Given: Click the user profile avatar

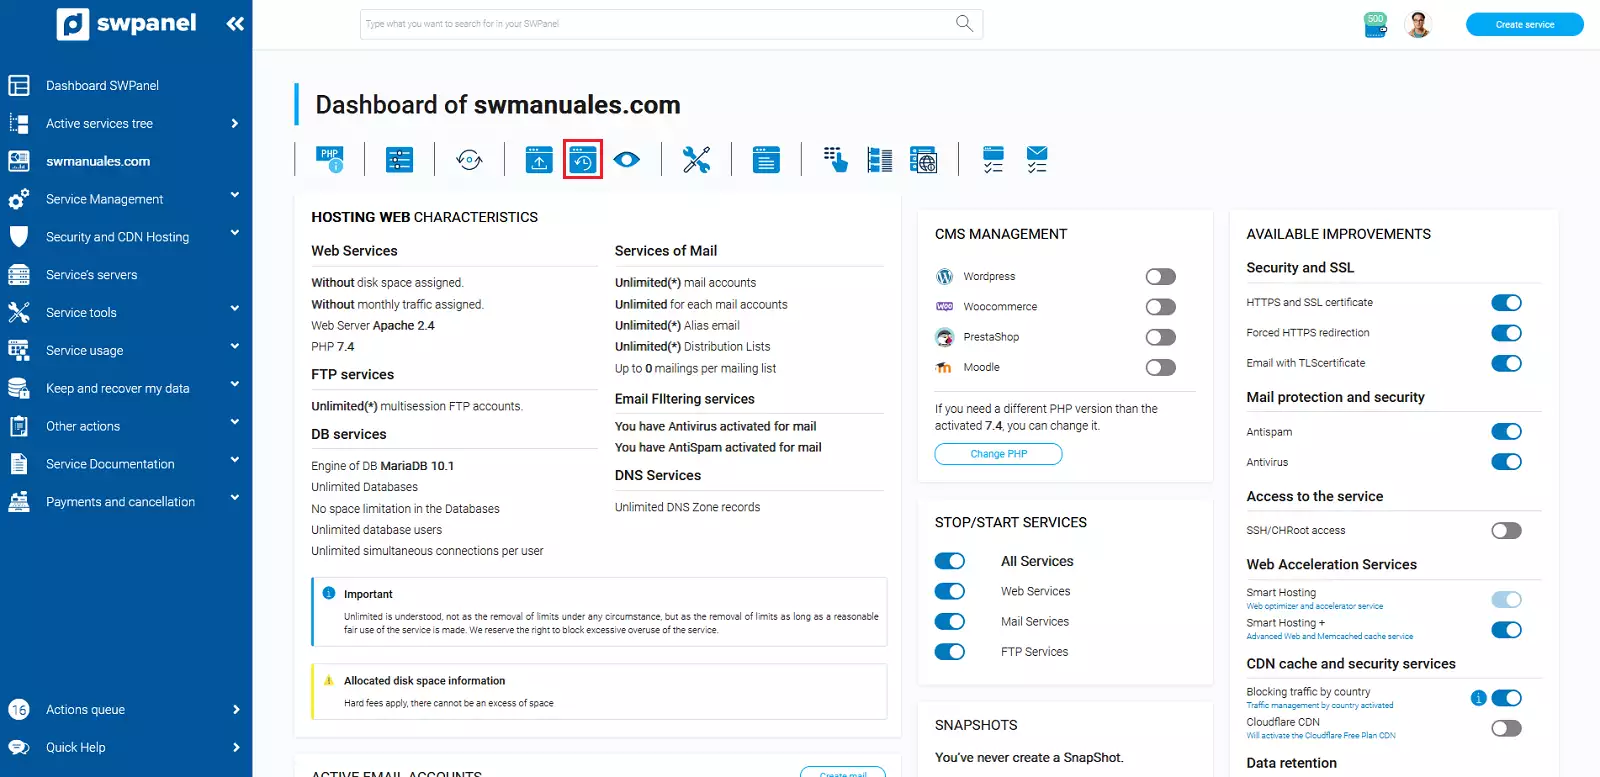Looking at the screenshot, I should [x=1418, y=24].
